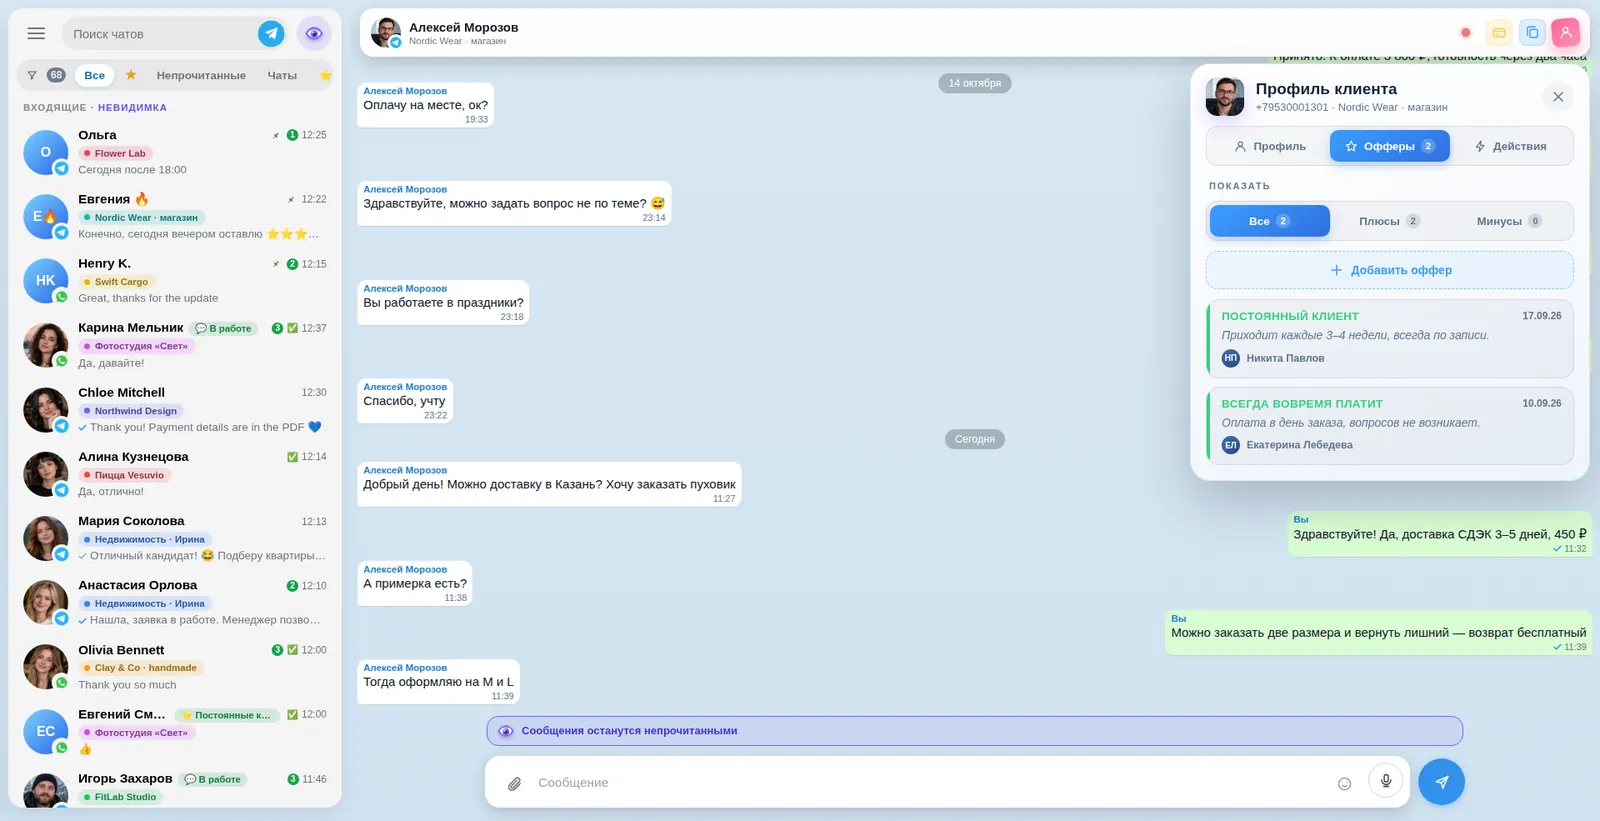Click the red status dot in chat header
Viewport: 1600px width, 821px height.
[x=1466, y=33]
